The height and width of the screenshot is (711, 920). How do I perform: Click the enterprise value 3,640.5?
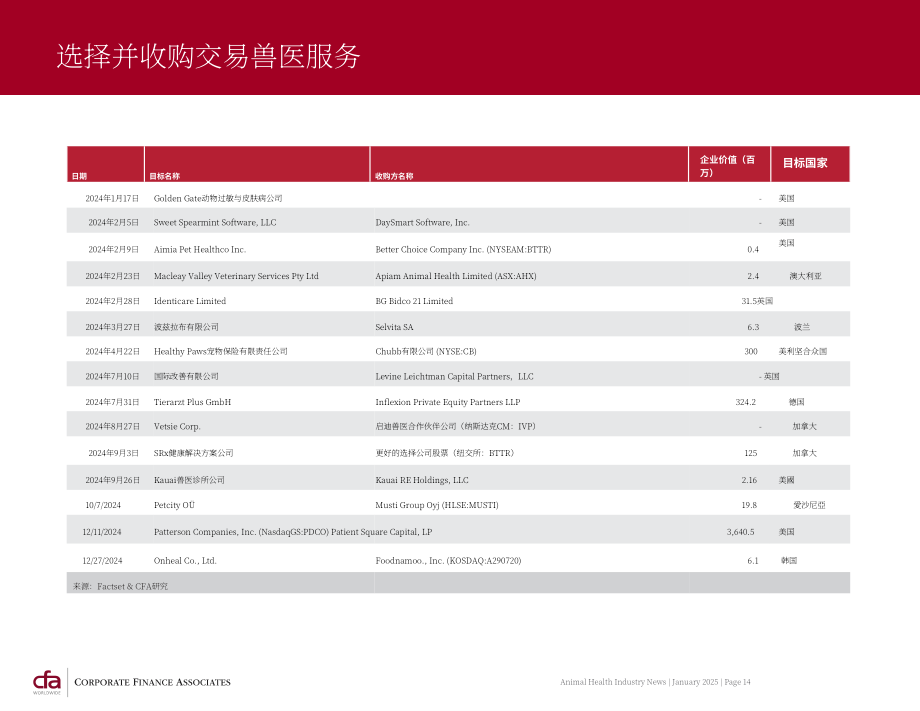[x=740, y=532]
